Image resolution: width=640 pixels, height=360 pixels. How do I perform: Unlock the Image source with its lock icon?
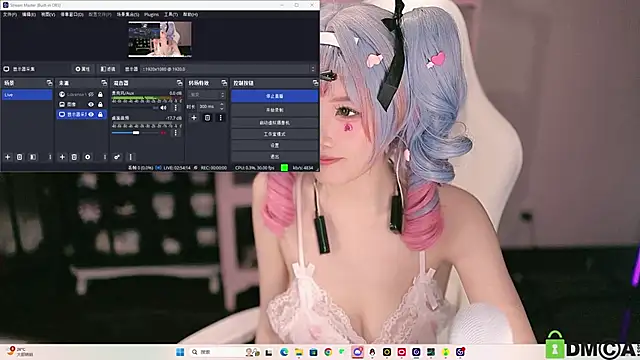click(x=100, y=104)
